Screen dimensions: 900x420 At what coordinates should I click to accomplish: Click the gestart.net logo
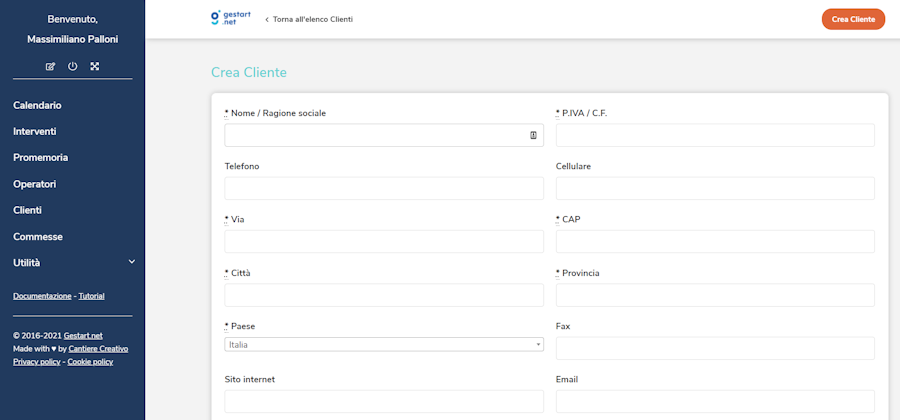(230, 18)
